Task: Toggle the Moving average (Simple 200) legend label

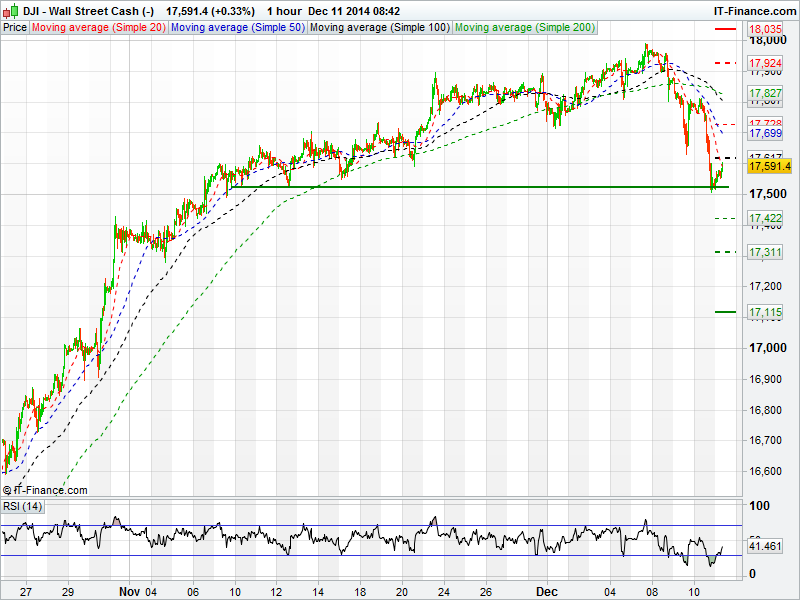Action: pyautogui.click(x=527, y=27)
